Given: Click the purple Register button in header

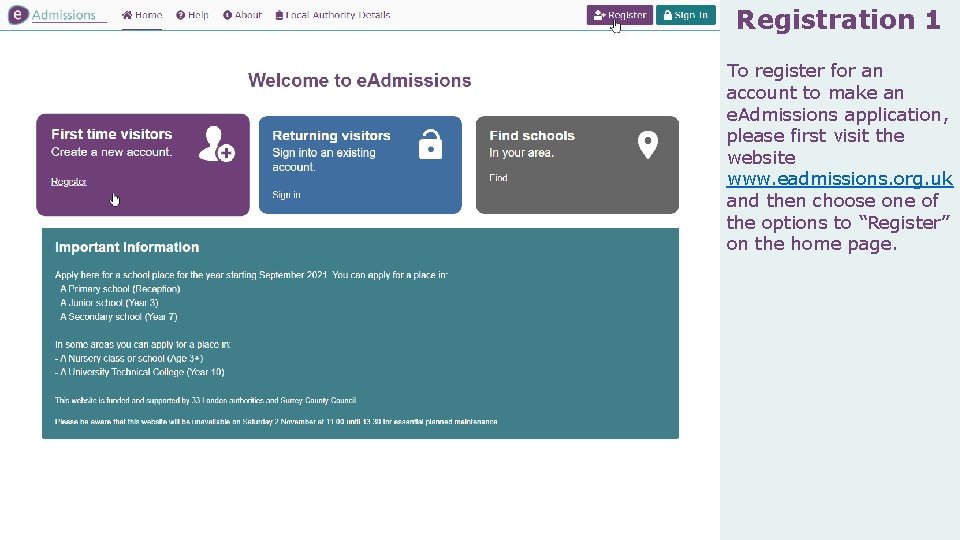Looking at the screenshot, I should coord(620,15).
